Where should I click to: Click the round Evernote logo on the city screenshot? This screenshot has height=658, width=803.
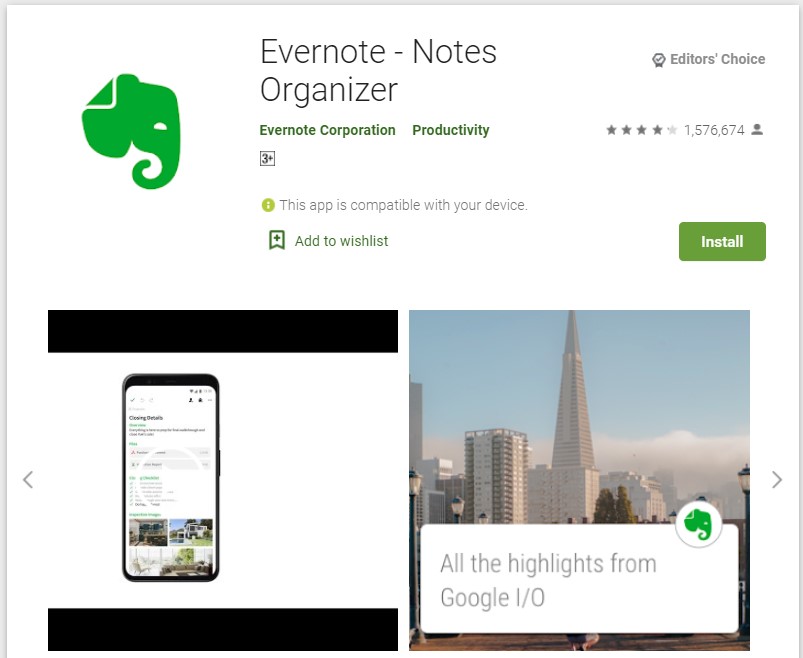pos(699,524)
